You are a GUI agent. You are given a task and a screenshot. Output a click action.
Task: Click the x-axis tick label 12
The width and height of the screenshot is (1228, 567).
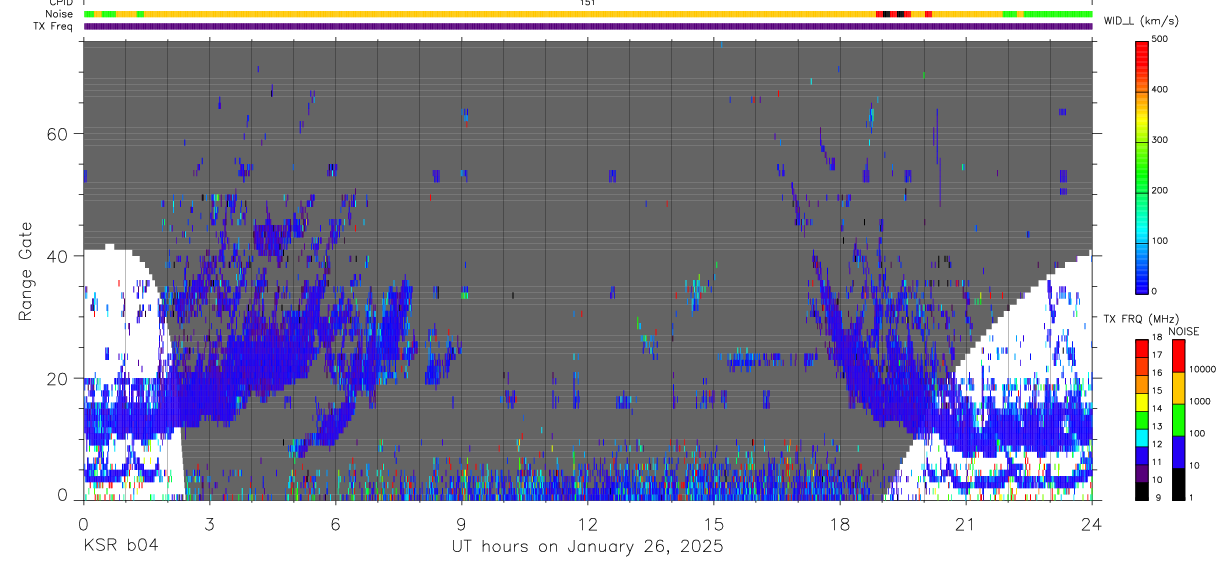[x=587, y=522]
